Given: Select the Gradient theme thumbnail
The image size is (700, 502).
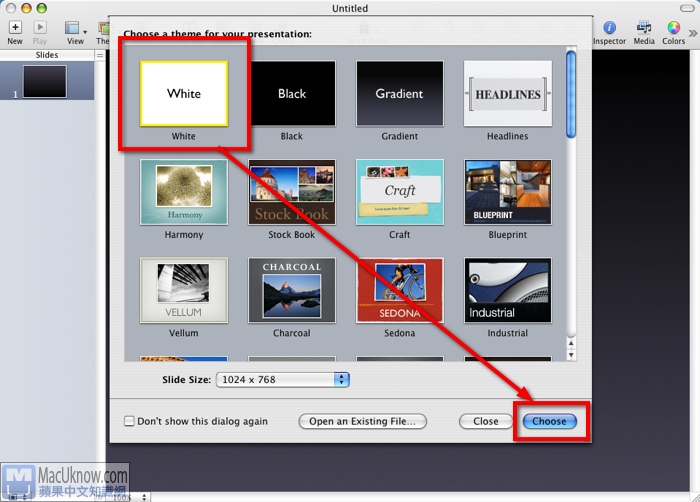Looking at the screenshot, I should [x=400, y=93].
